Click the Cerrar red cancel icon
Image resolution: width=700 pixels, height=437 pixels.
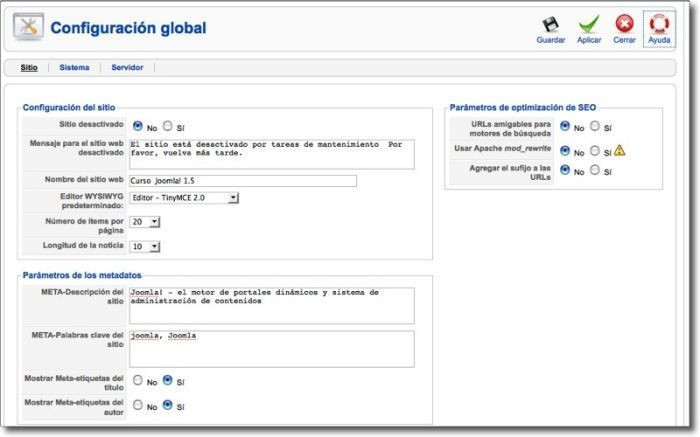(x=624, y=23)
